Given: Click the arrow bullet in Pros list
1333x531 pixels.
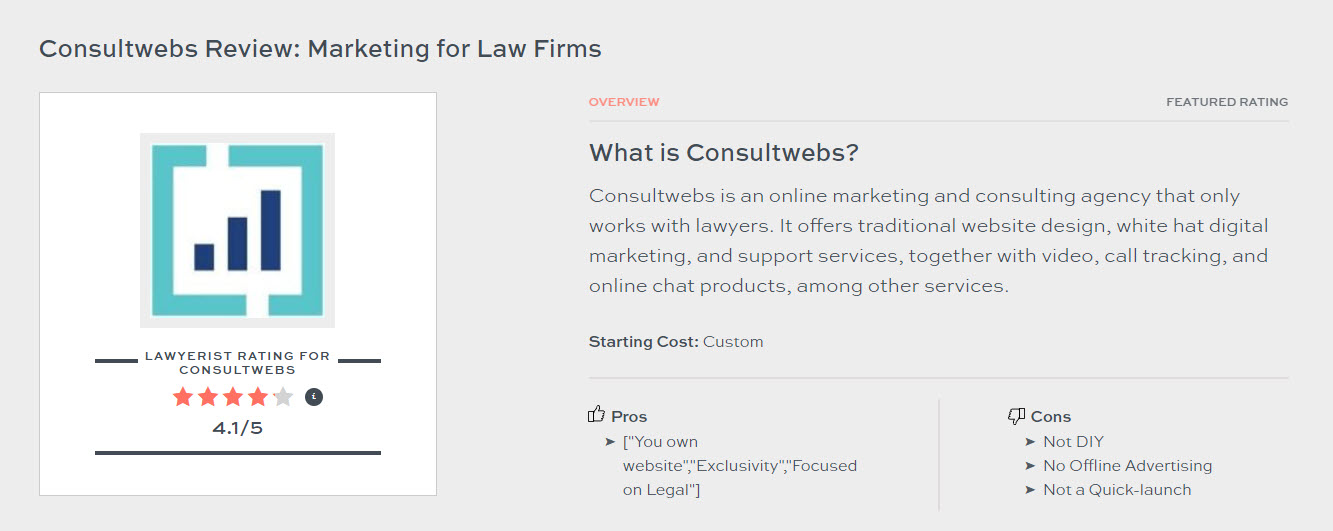Looking at the screenshot, I should pos(610,442).
